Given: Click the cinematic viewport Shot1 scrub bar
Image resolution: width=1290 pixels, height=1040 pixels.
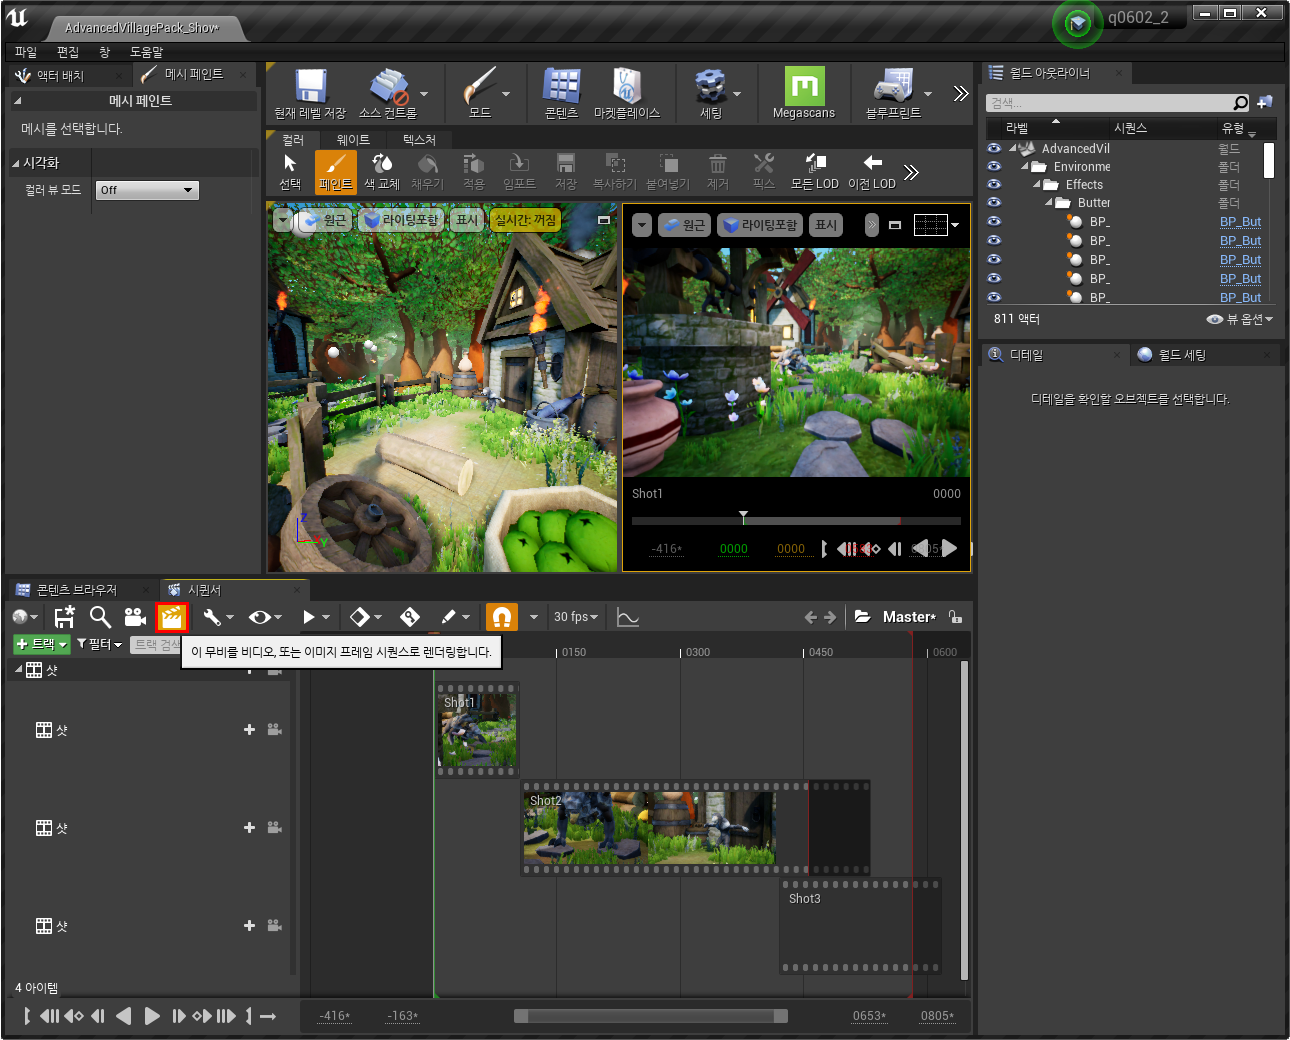Looking at the screenshot, I should [796, 521].
